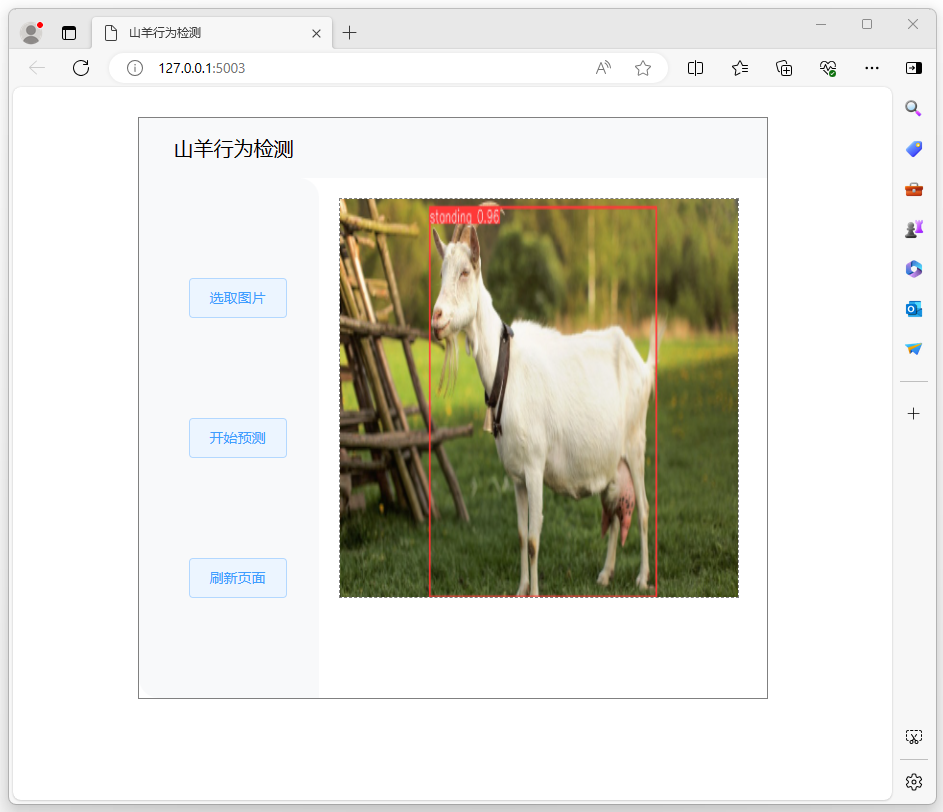Open the sidebar Outlook icon
Image resolution: width=943 pixels, height=812 pixels.
[914, 309]
